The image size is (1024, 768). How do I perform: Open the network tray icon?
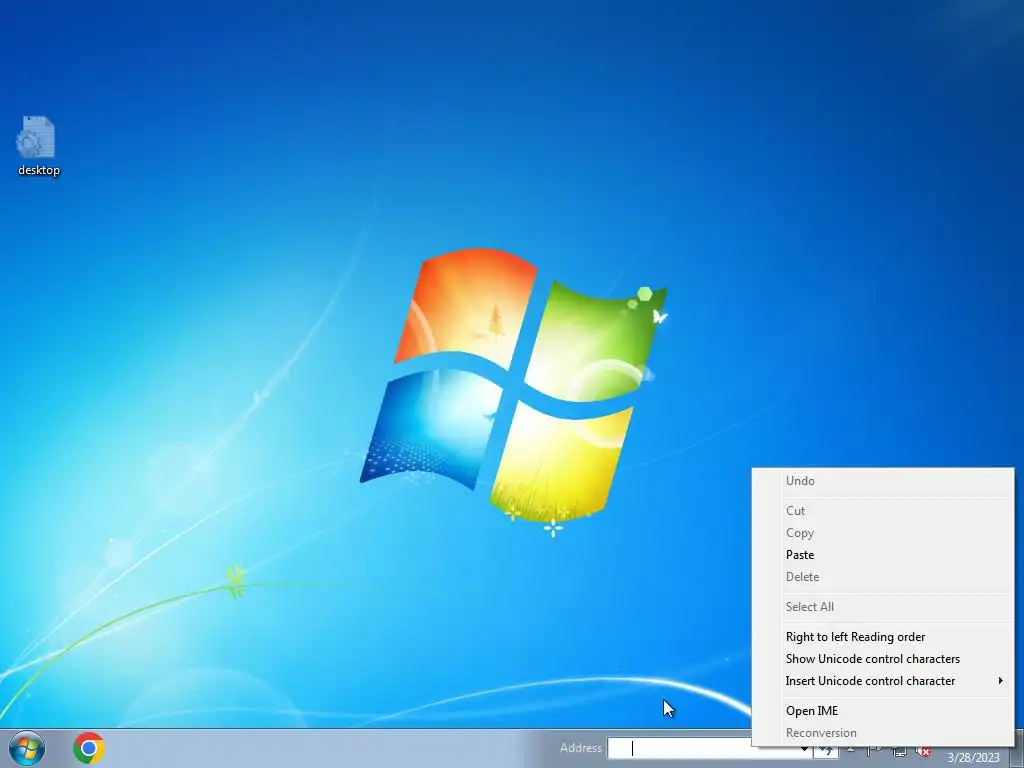pyautogui.click(x=899, y=752)
